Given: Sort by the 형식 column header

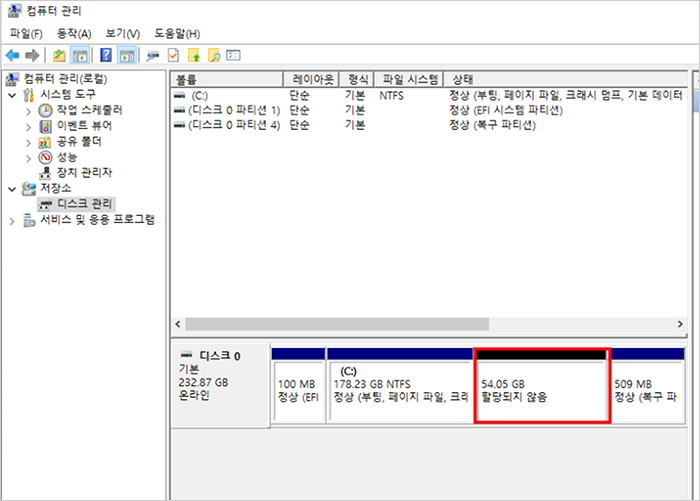Looking at the screenshot, I should tap(356, 79).
